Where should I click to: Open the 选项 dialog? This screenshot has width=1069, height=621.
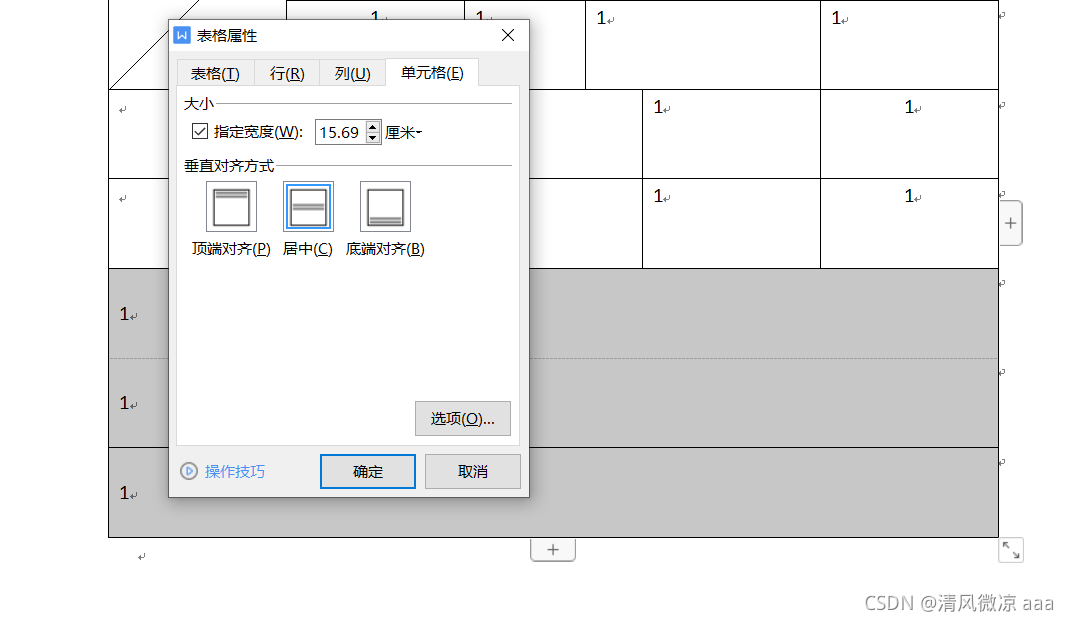point(462,418)
